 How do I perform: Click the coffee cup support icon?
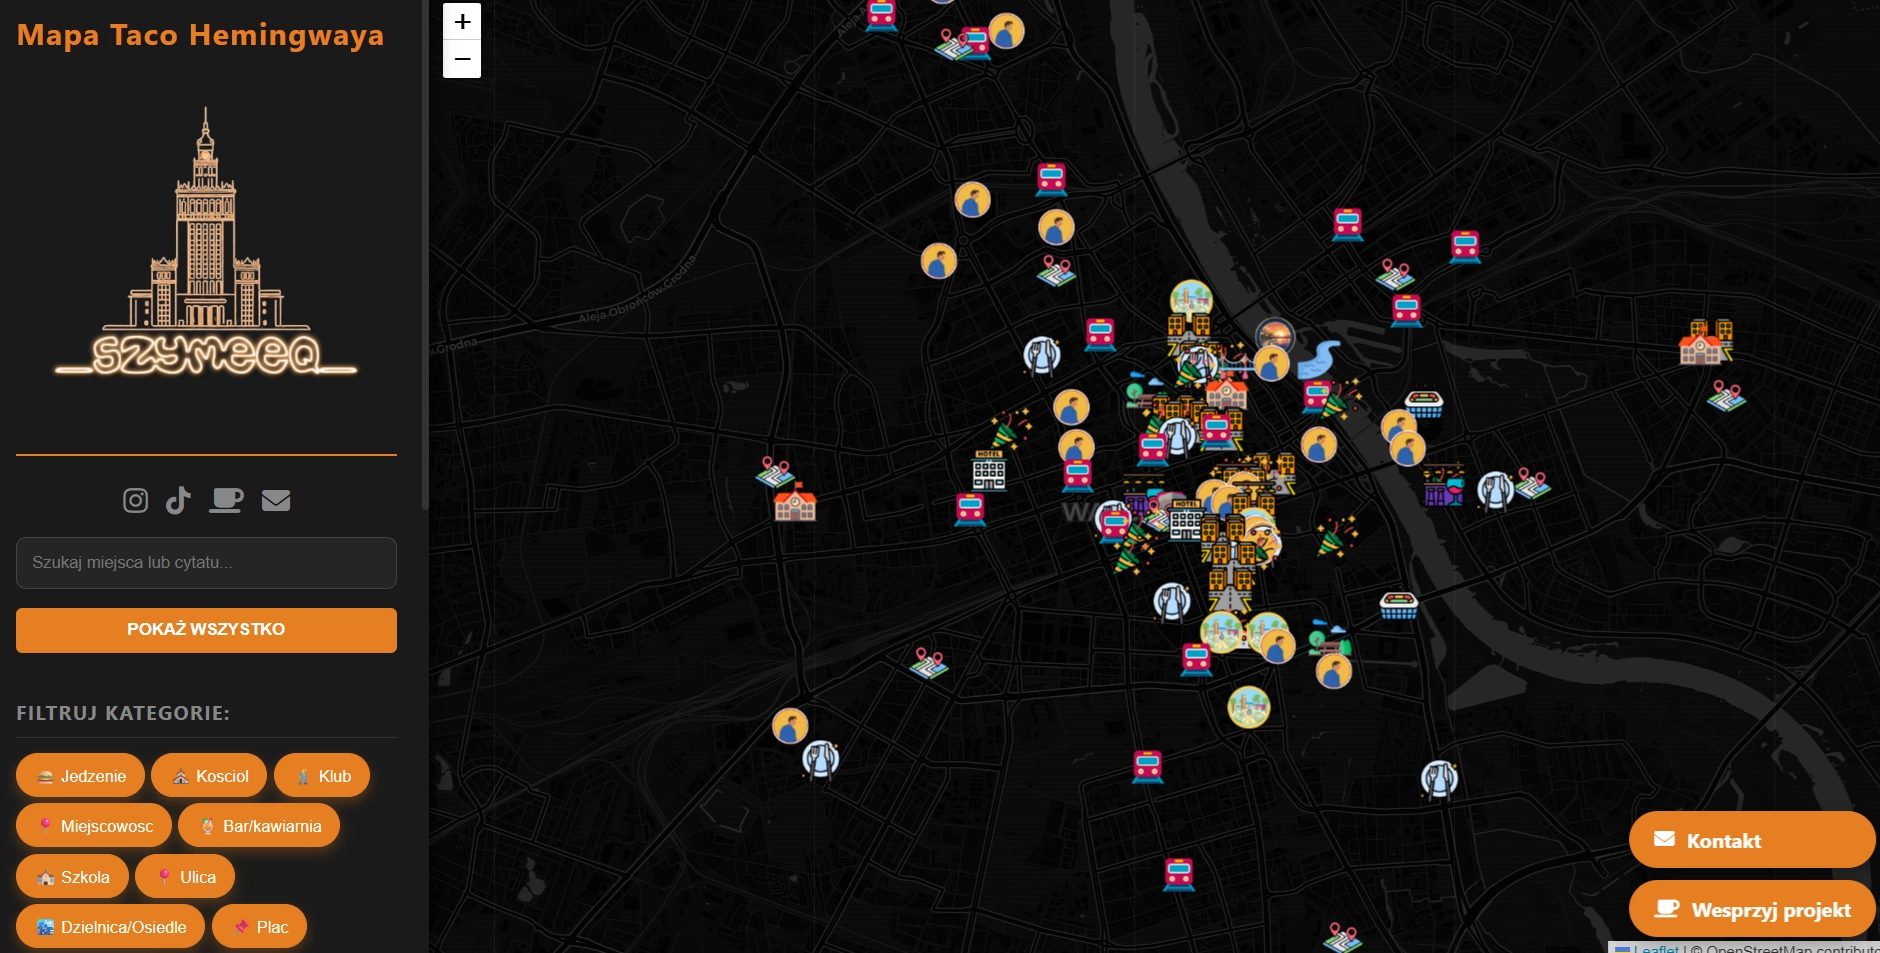[x=226, y=500]
